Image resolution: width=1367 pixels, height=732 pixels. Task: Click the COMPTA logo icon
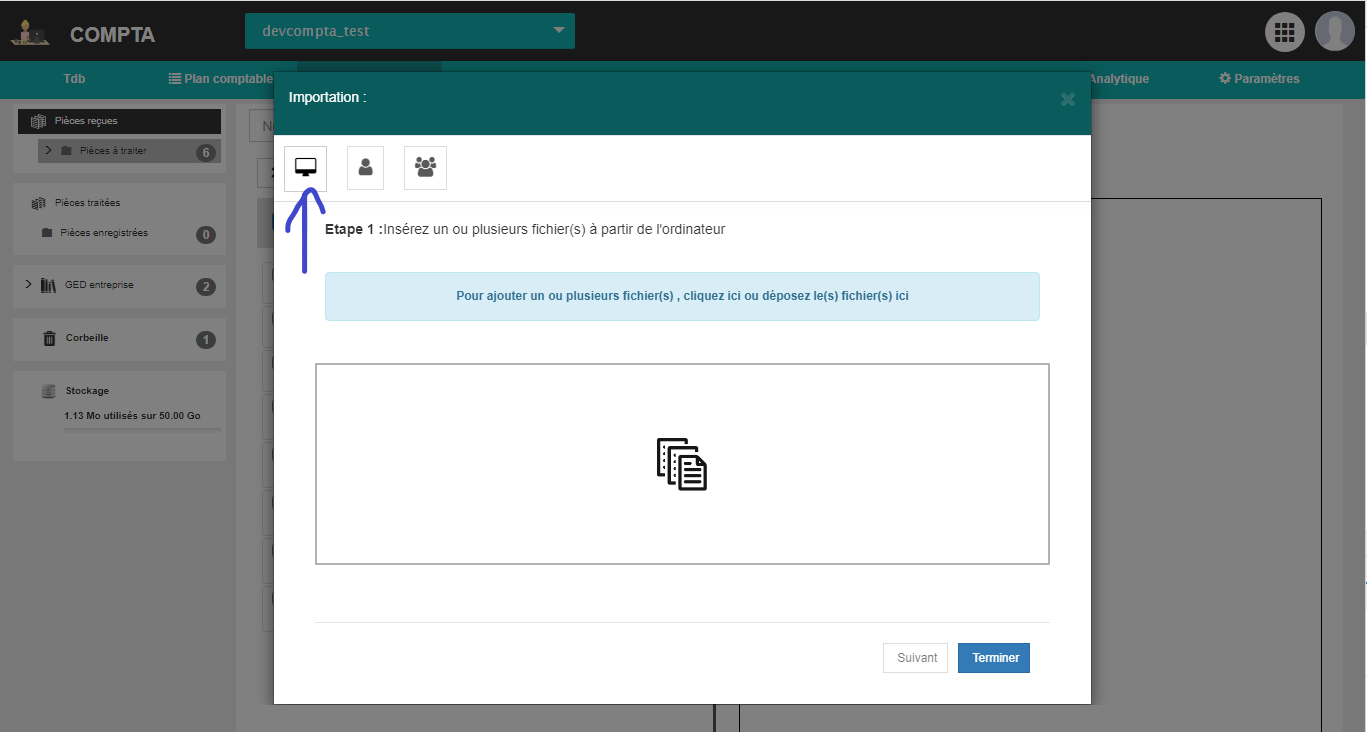pyautogui.click(x=30, y=33)
